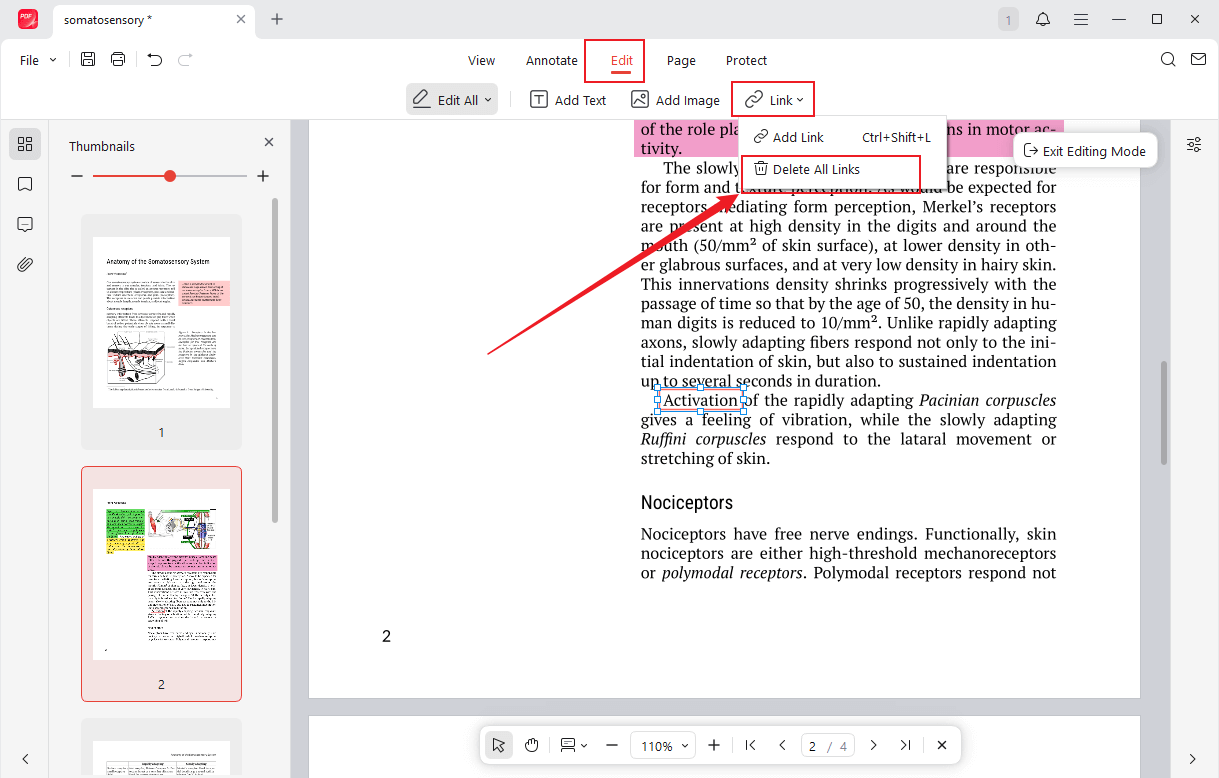
Task: Open the Bookmarks panel in the left sidebar
Action: click(24, 184)
